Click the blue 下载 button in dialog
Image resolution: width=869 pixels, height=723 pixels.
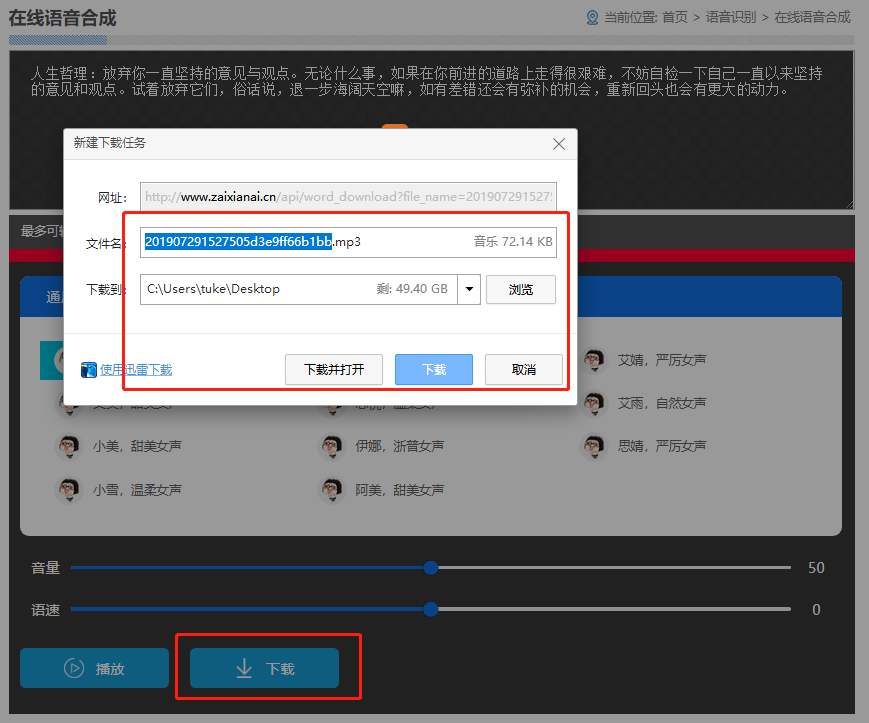pos(433,370)
